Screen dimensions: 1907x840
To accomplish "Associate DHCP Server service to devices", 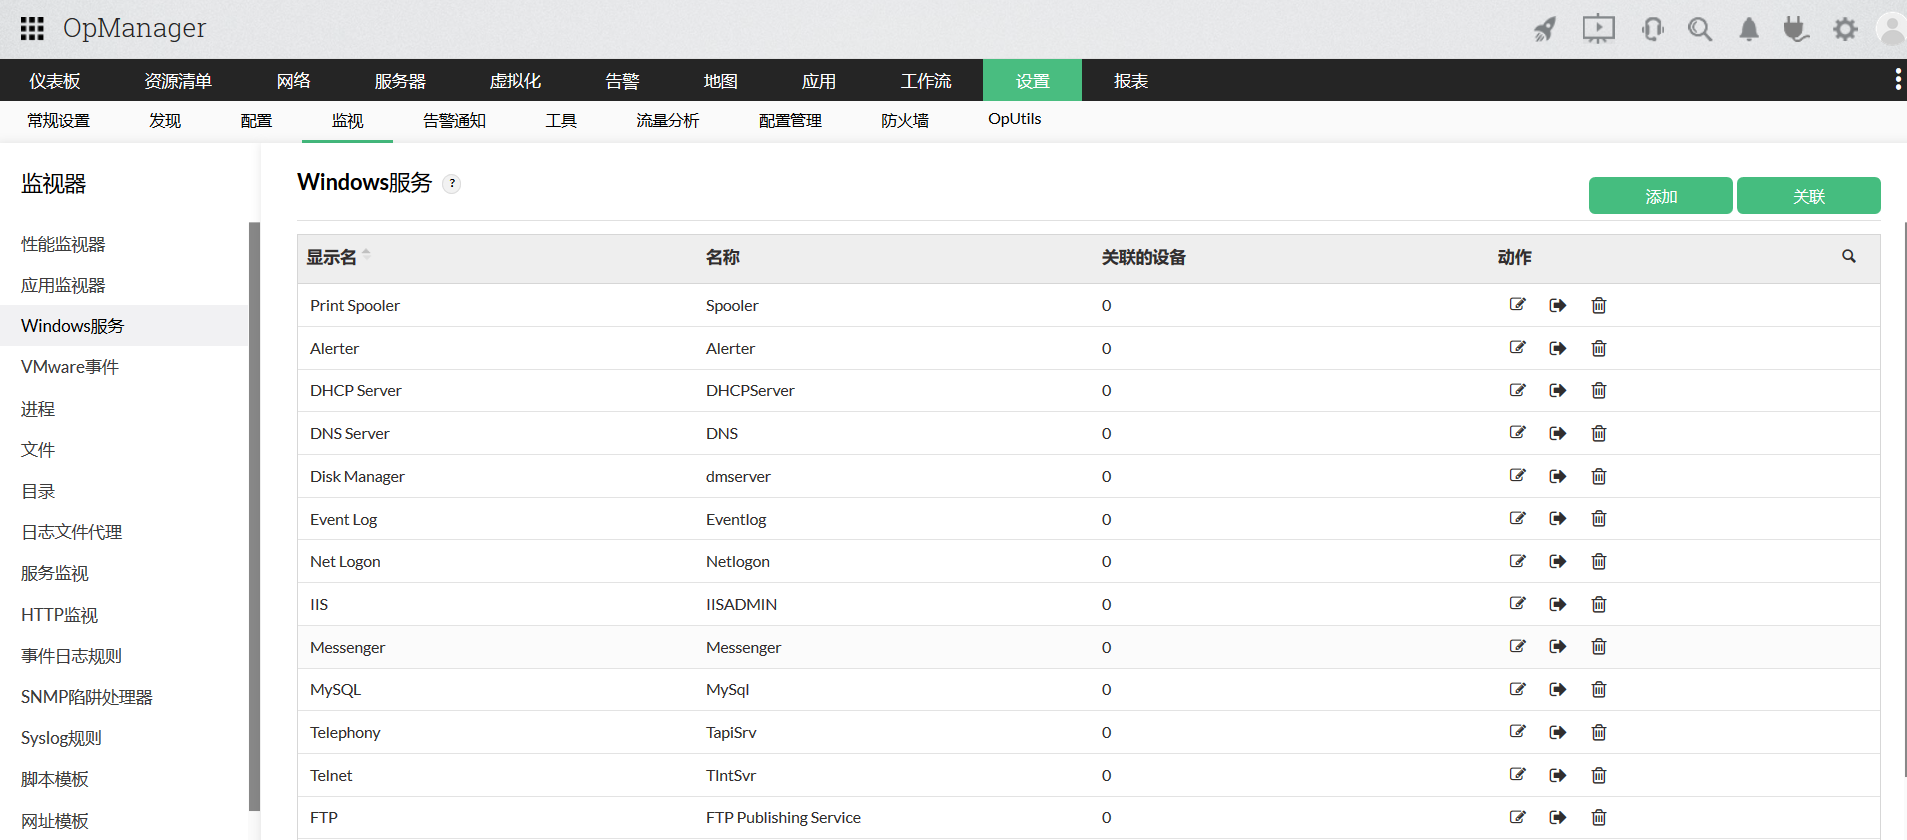I will point(1558,390).
